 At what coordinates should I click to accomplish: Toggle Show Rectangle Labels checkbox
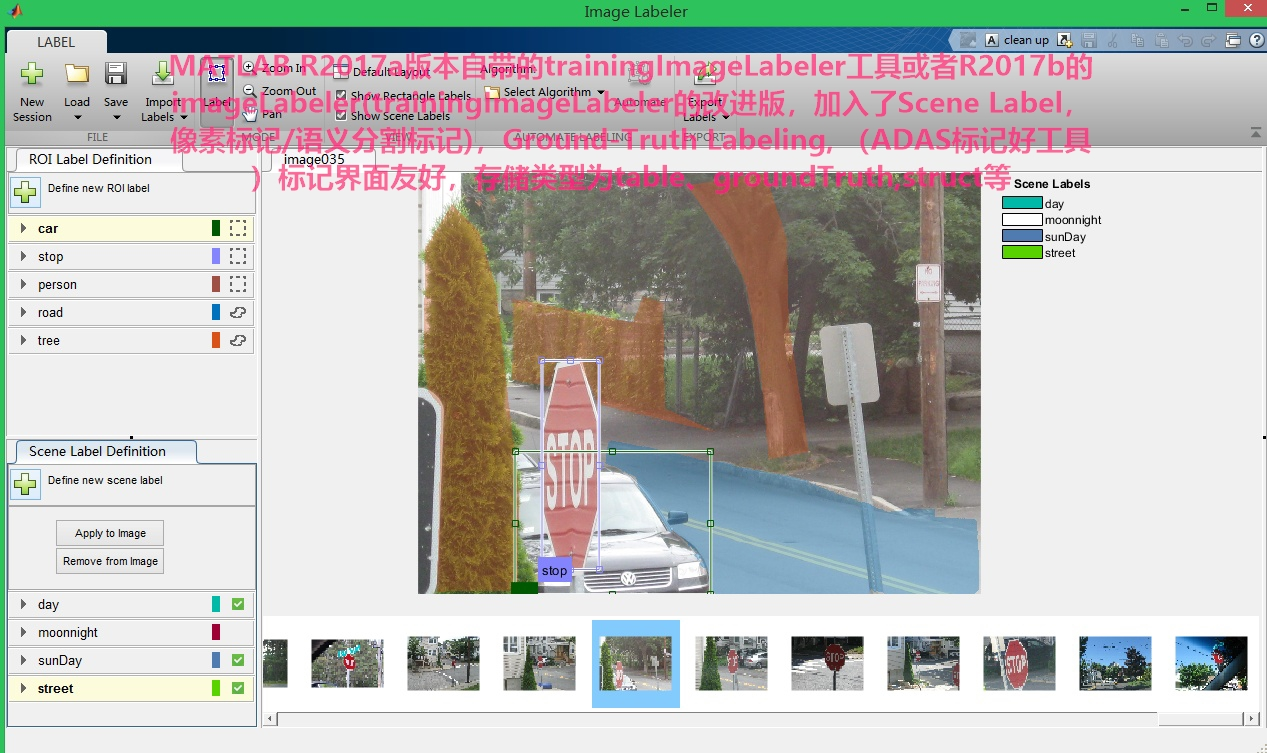point(341,96)
